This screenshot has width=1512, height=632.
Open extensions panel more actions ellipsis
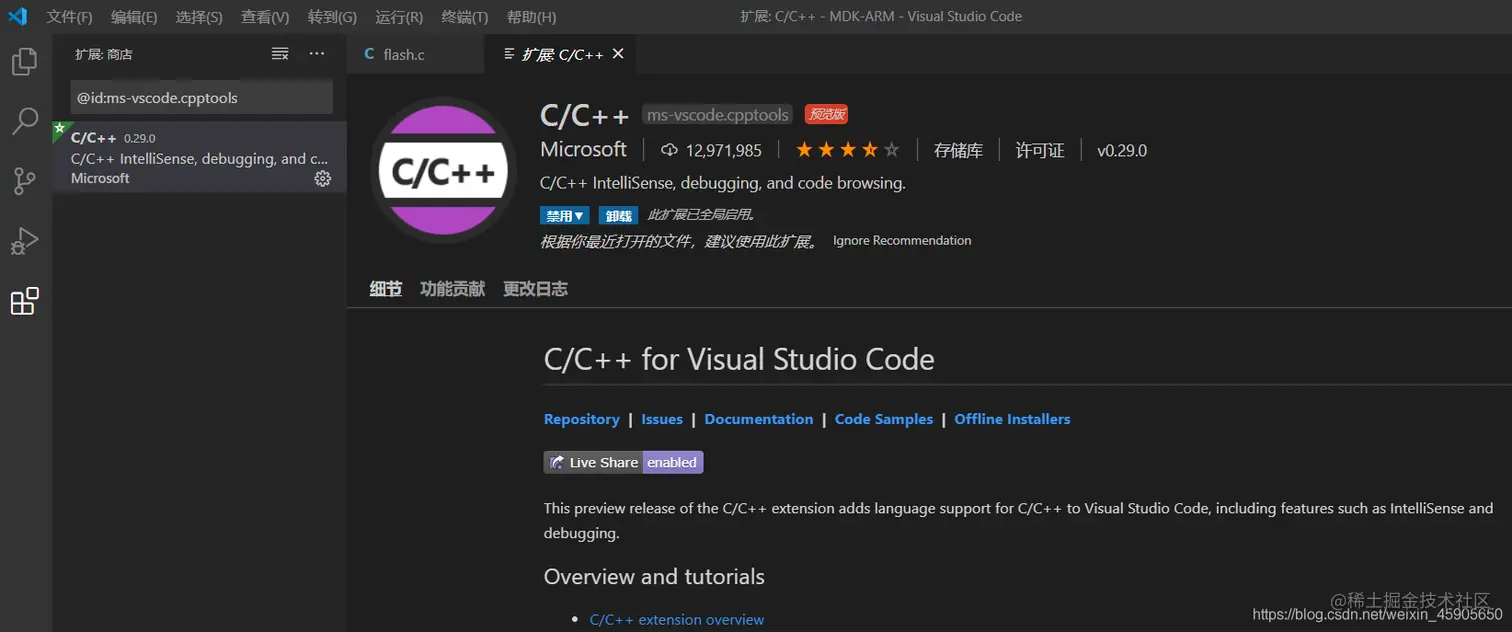[x=317, y=54]
